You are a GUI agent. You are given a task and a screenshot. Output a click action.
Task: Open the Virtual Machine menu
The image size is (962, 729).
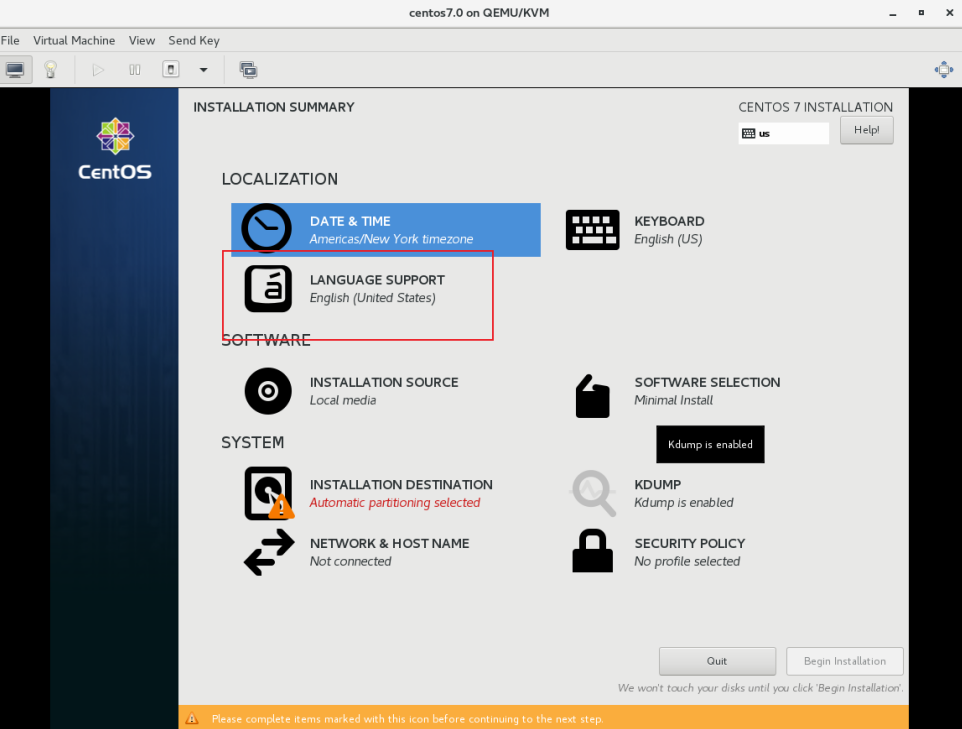74,40
